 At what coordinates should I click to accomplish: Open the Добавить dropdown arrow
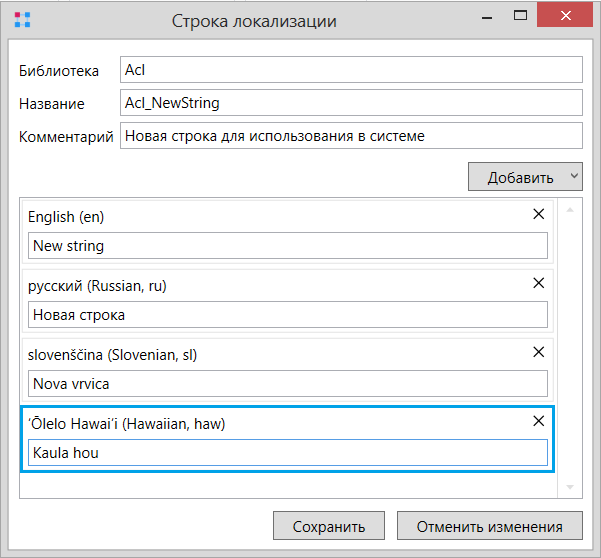click(574, 176)
